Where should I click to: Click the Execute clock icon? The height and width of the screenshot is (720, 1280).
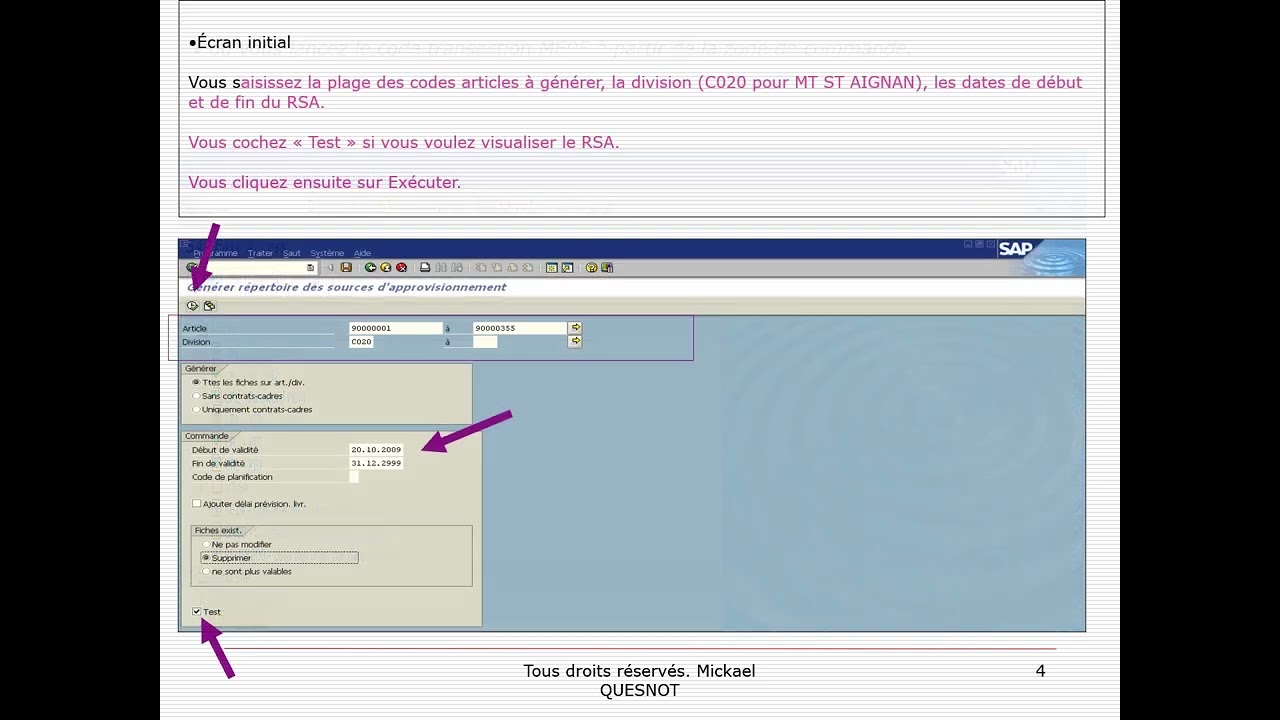192,306
